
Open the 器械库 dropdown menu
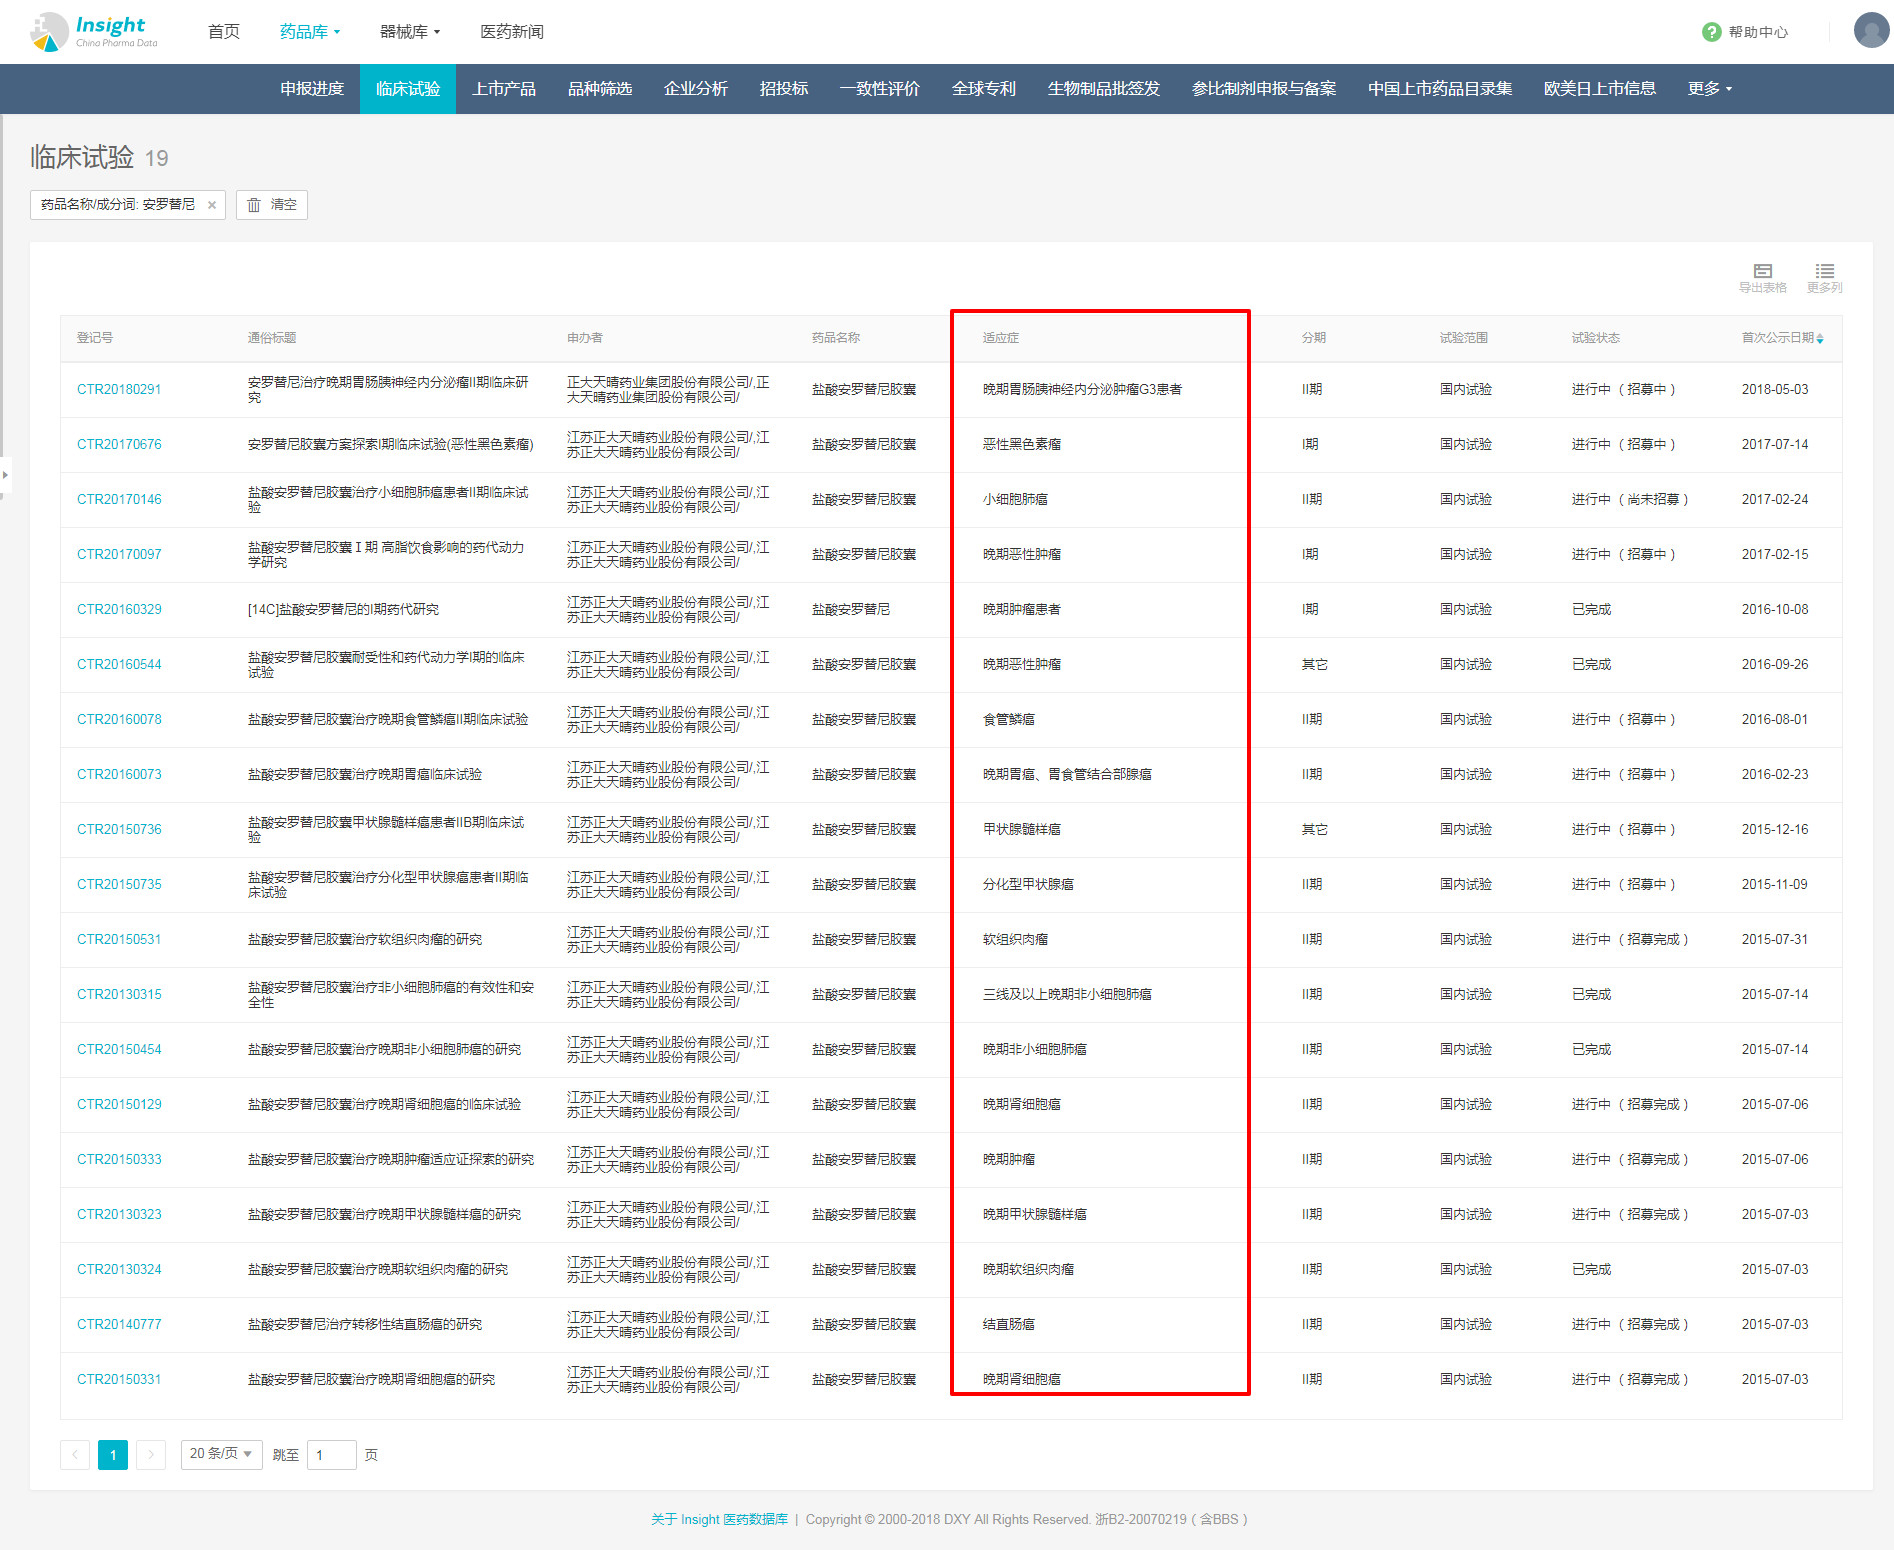(x=410, y=32)
